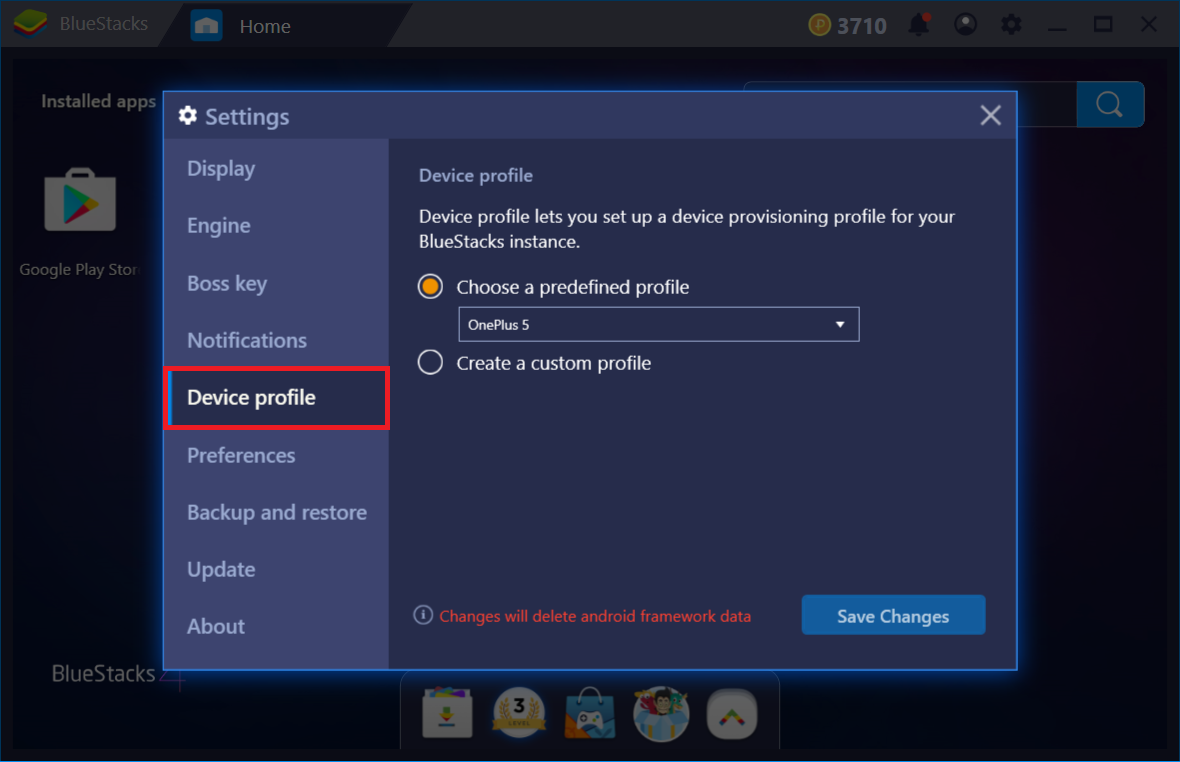This screenshot has height=762, width=1180.
Task: Open the Preferences settings section
Action: click(276, 455)
